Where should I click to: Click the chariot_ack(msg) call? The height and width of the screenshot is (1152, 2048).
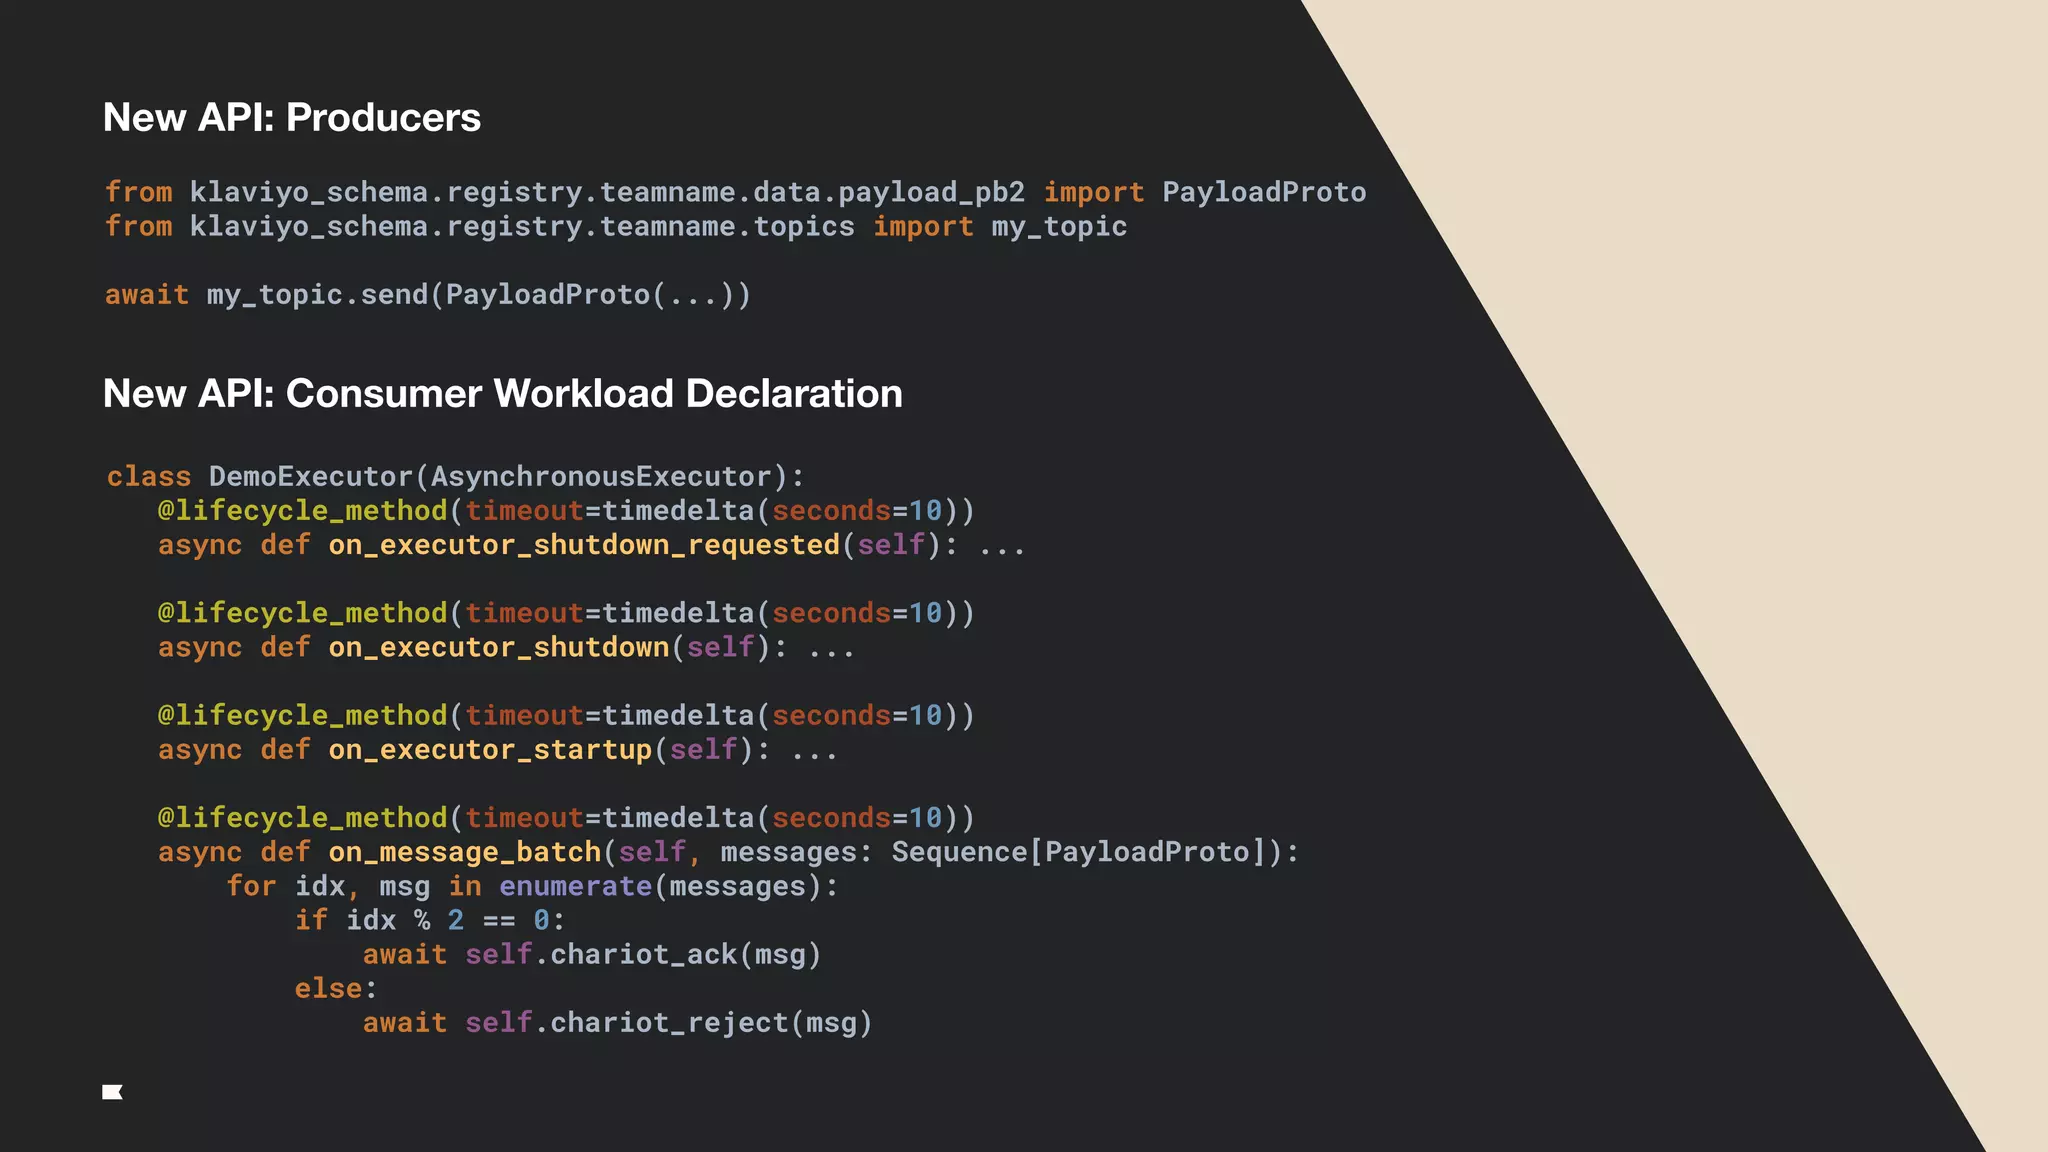coord(685,955)
